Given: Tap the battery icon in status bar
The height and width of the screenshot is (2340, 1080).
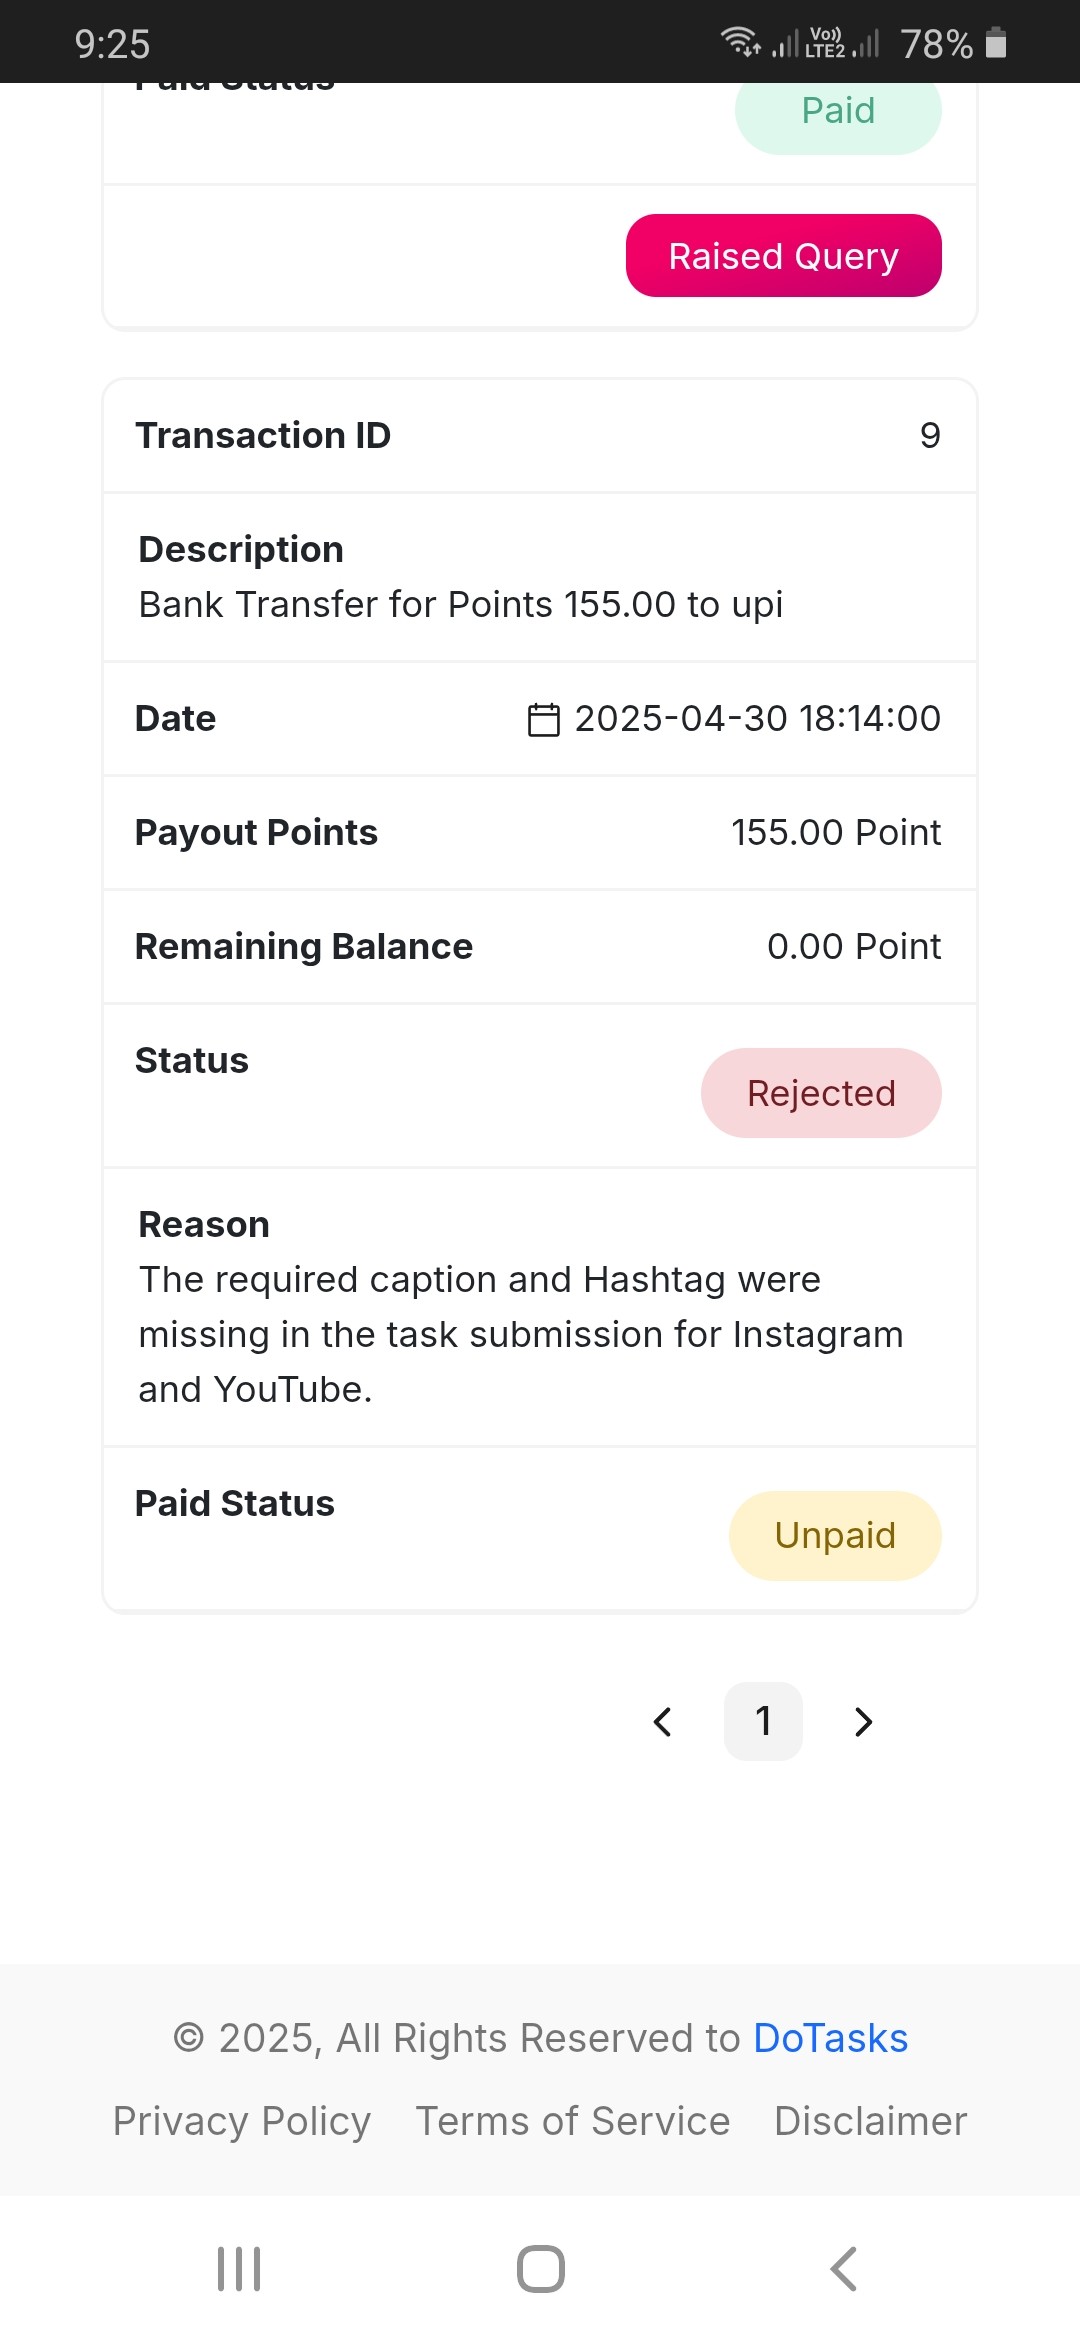Looking at the screenshot, I should [x=996, y=43].
